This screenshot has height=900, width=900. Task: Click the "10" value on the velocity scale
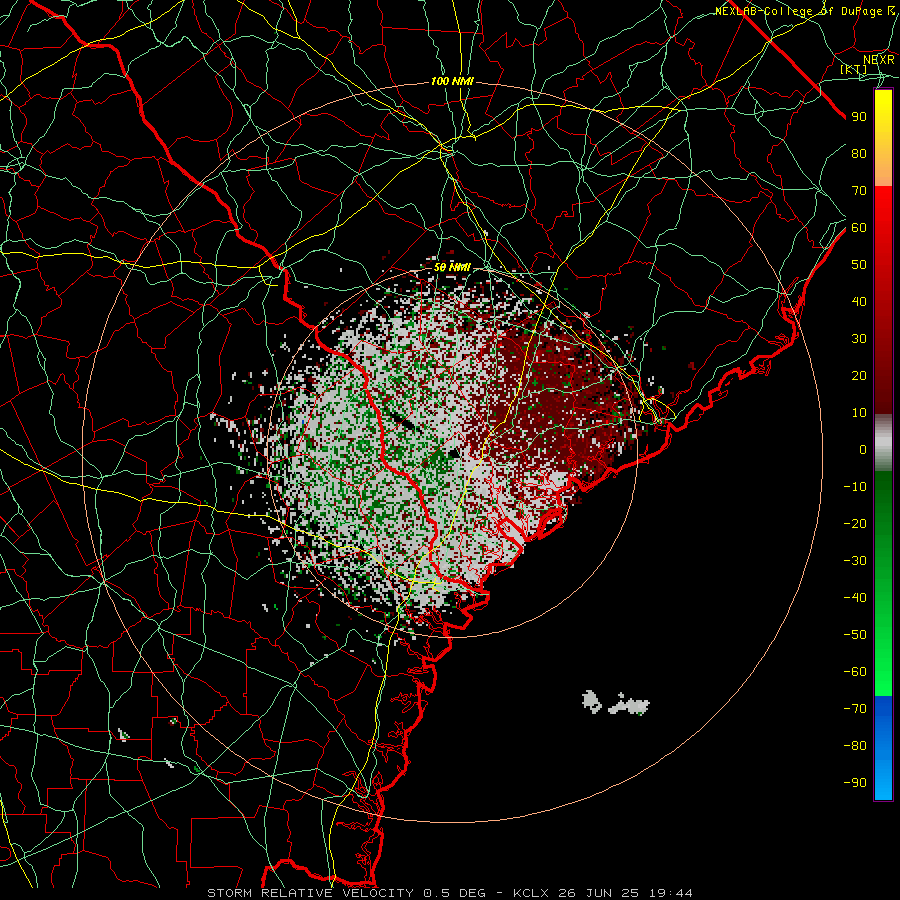(859, 413)
